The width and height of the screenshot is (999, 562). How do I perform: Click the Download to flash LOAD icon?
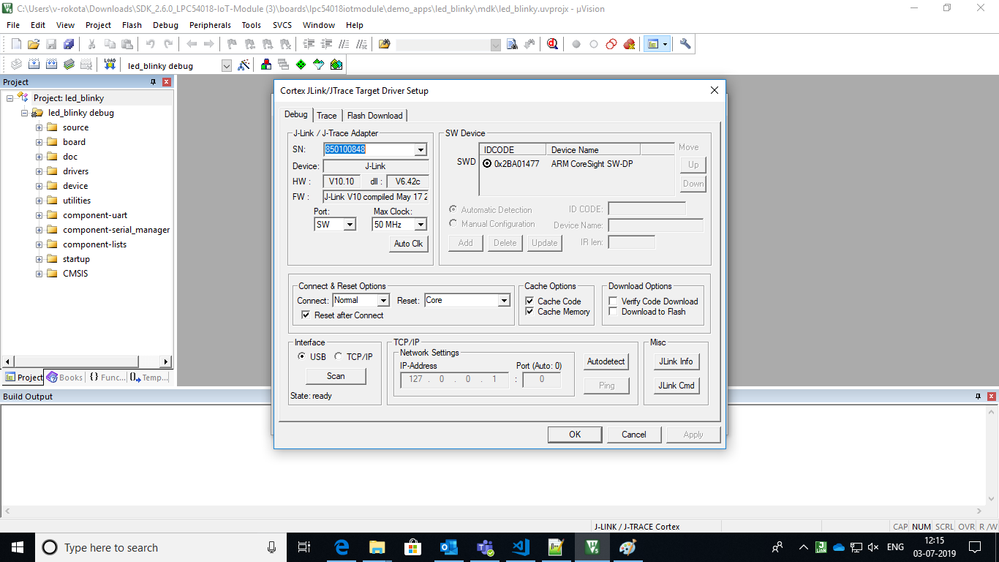(x=110, y=65)
